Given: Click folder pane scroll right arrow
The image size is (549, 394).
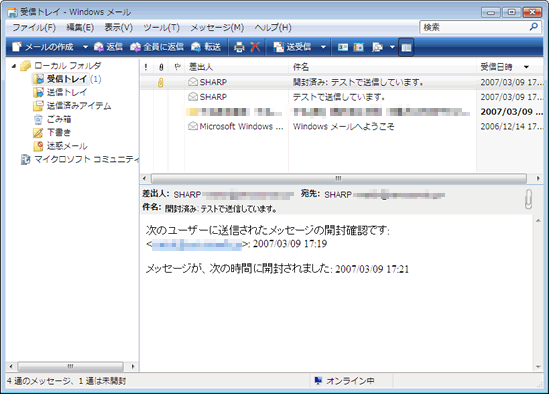Looking at the screenshot, I should click(133, 367).
